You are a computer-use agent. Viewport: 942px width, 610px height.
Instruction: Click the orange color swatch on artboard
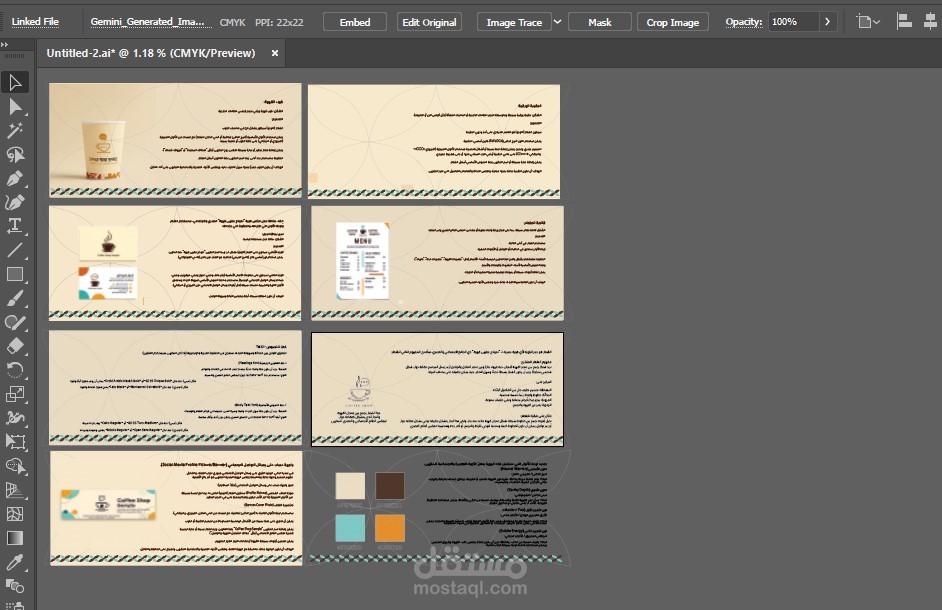[390, 528]
